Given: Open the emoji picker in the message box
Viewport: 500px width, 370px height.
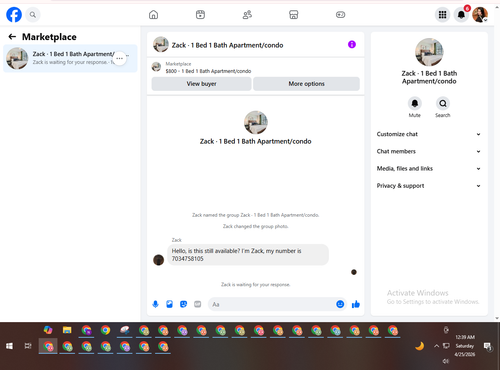Looking at the screenshot, I should pos(340,304).
